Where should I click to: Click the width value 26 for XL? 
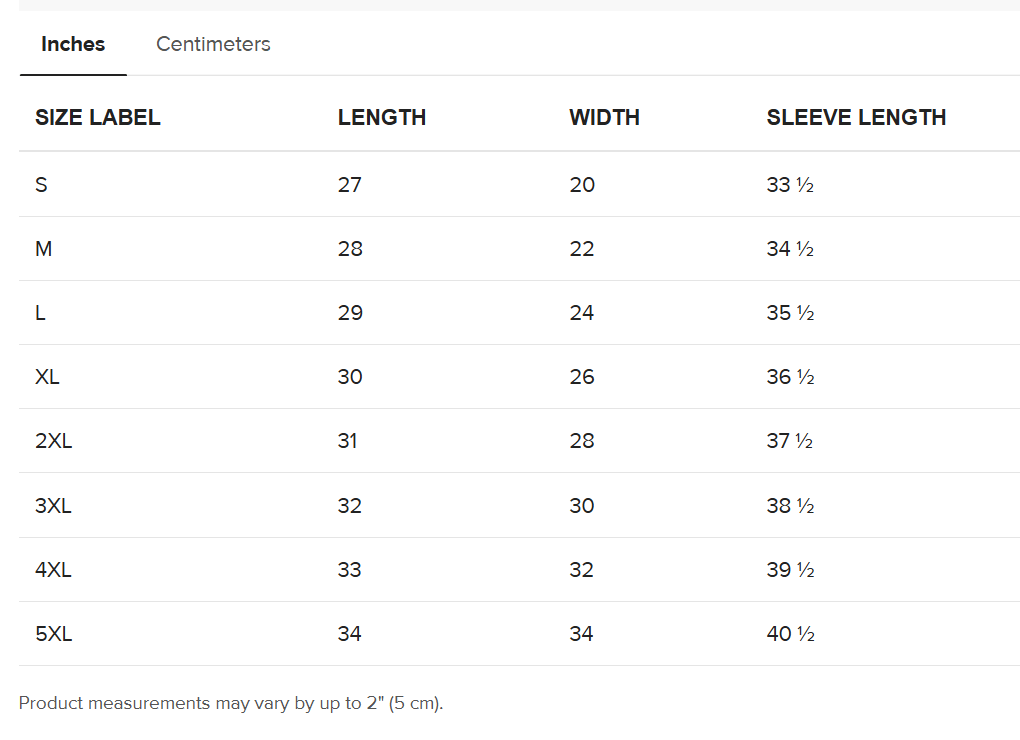(x=582, y=377)
